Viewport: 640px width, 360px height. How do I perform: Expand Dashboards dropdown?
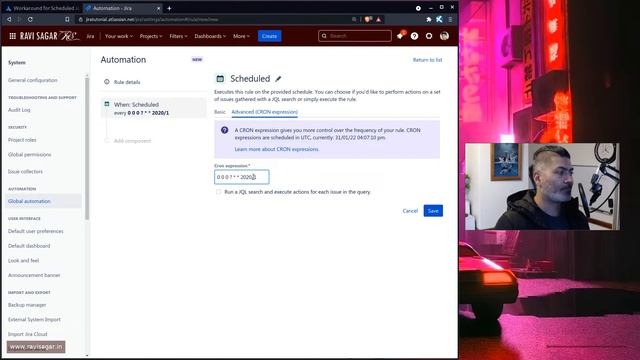pos(210,36)
